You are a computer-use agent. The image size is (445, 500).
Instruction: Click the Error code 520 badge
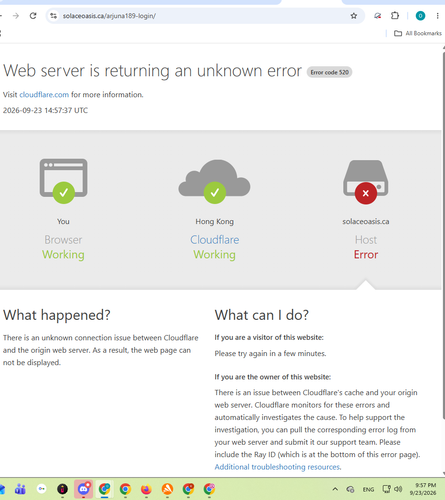click(x=329, y=72)
